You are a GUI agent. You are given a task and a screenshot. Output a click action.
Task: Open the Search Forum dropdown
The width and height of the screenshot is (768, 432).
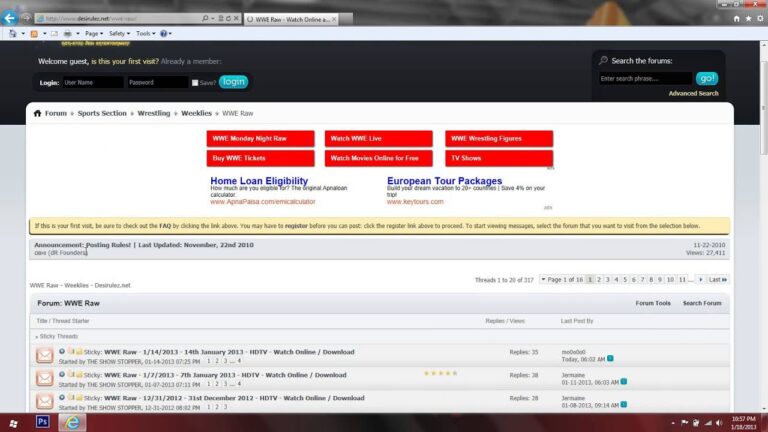point(702,303)
